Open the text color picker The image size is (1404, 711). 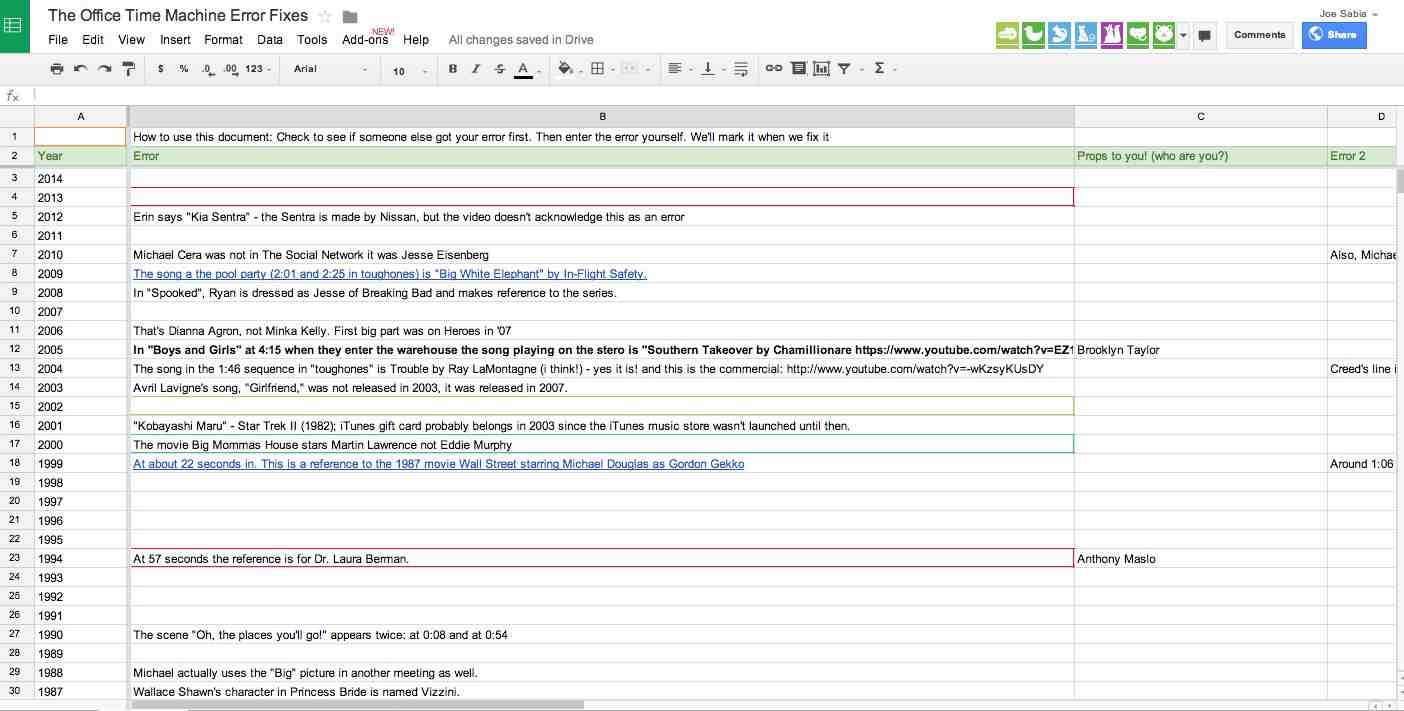(x=524, y=69)
